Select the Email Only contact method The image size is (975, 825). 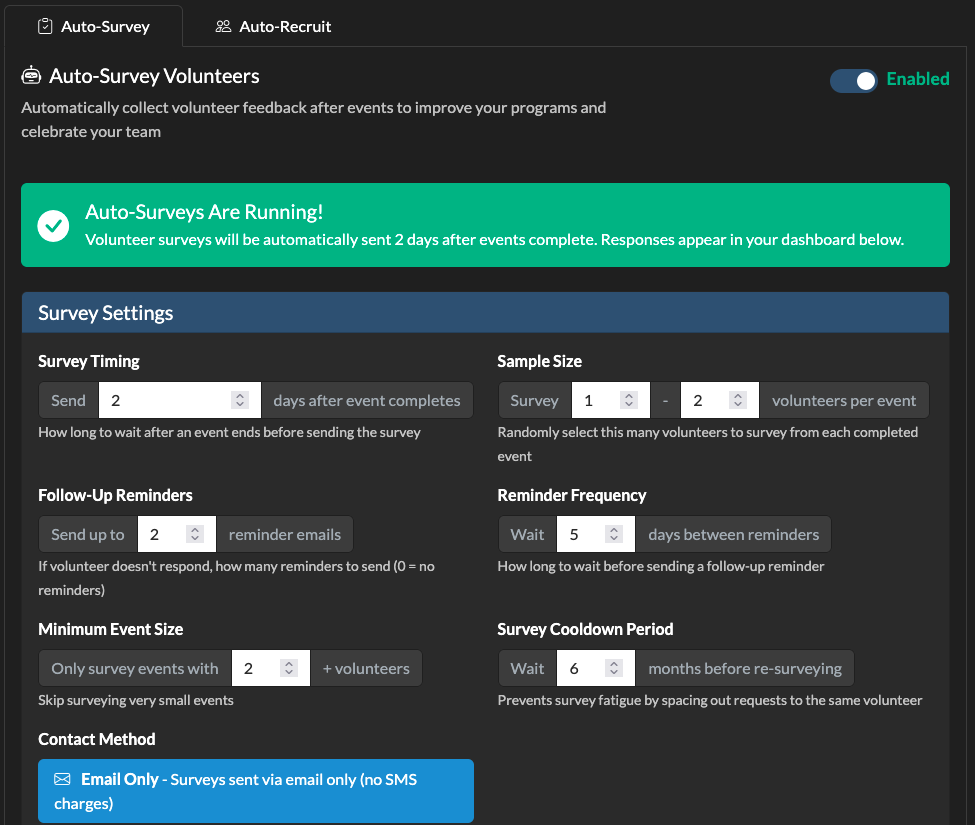click(255, 790)
